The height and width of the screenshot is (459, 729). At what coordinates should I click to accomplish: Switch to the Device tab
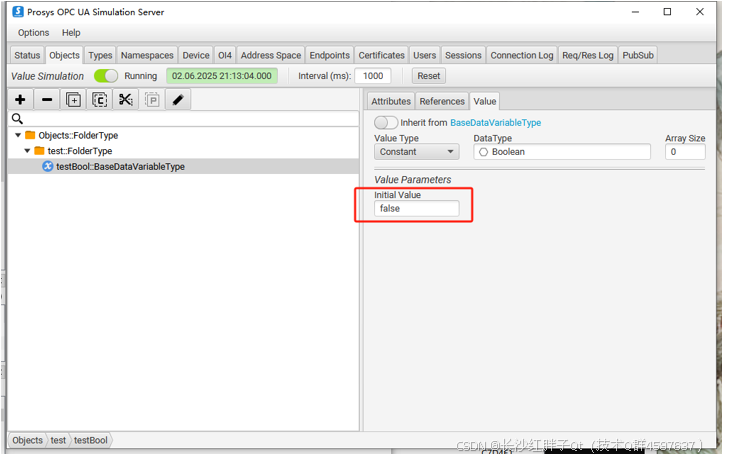[196, 55]
